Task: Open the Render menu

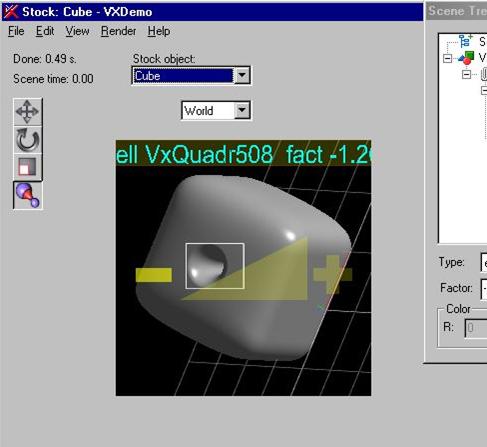Action: (118, 31)
